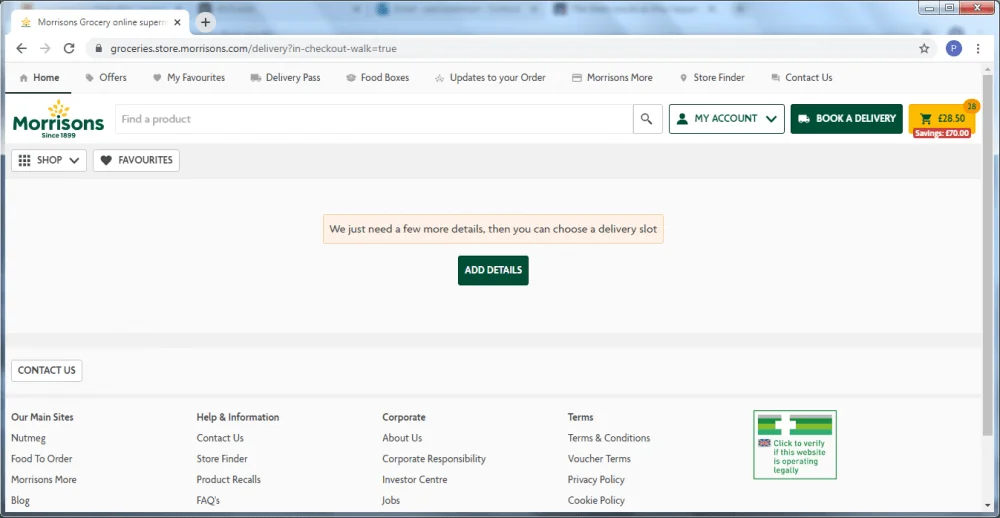Open the Home nav tab
This screenshot has height=518, width=1000.
pos(39,78)
